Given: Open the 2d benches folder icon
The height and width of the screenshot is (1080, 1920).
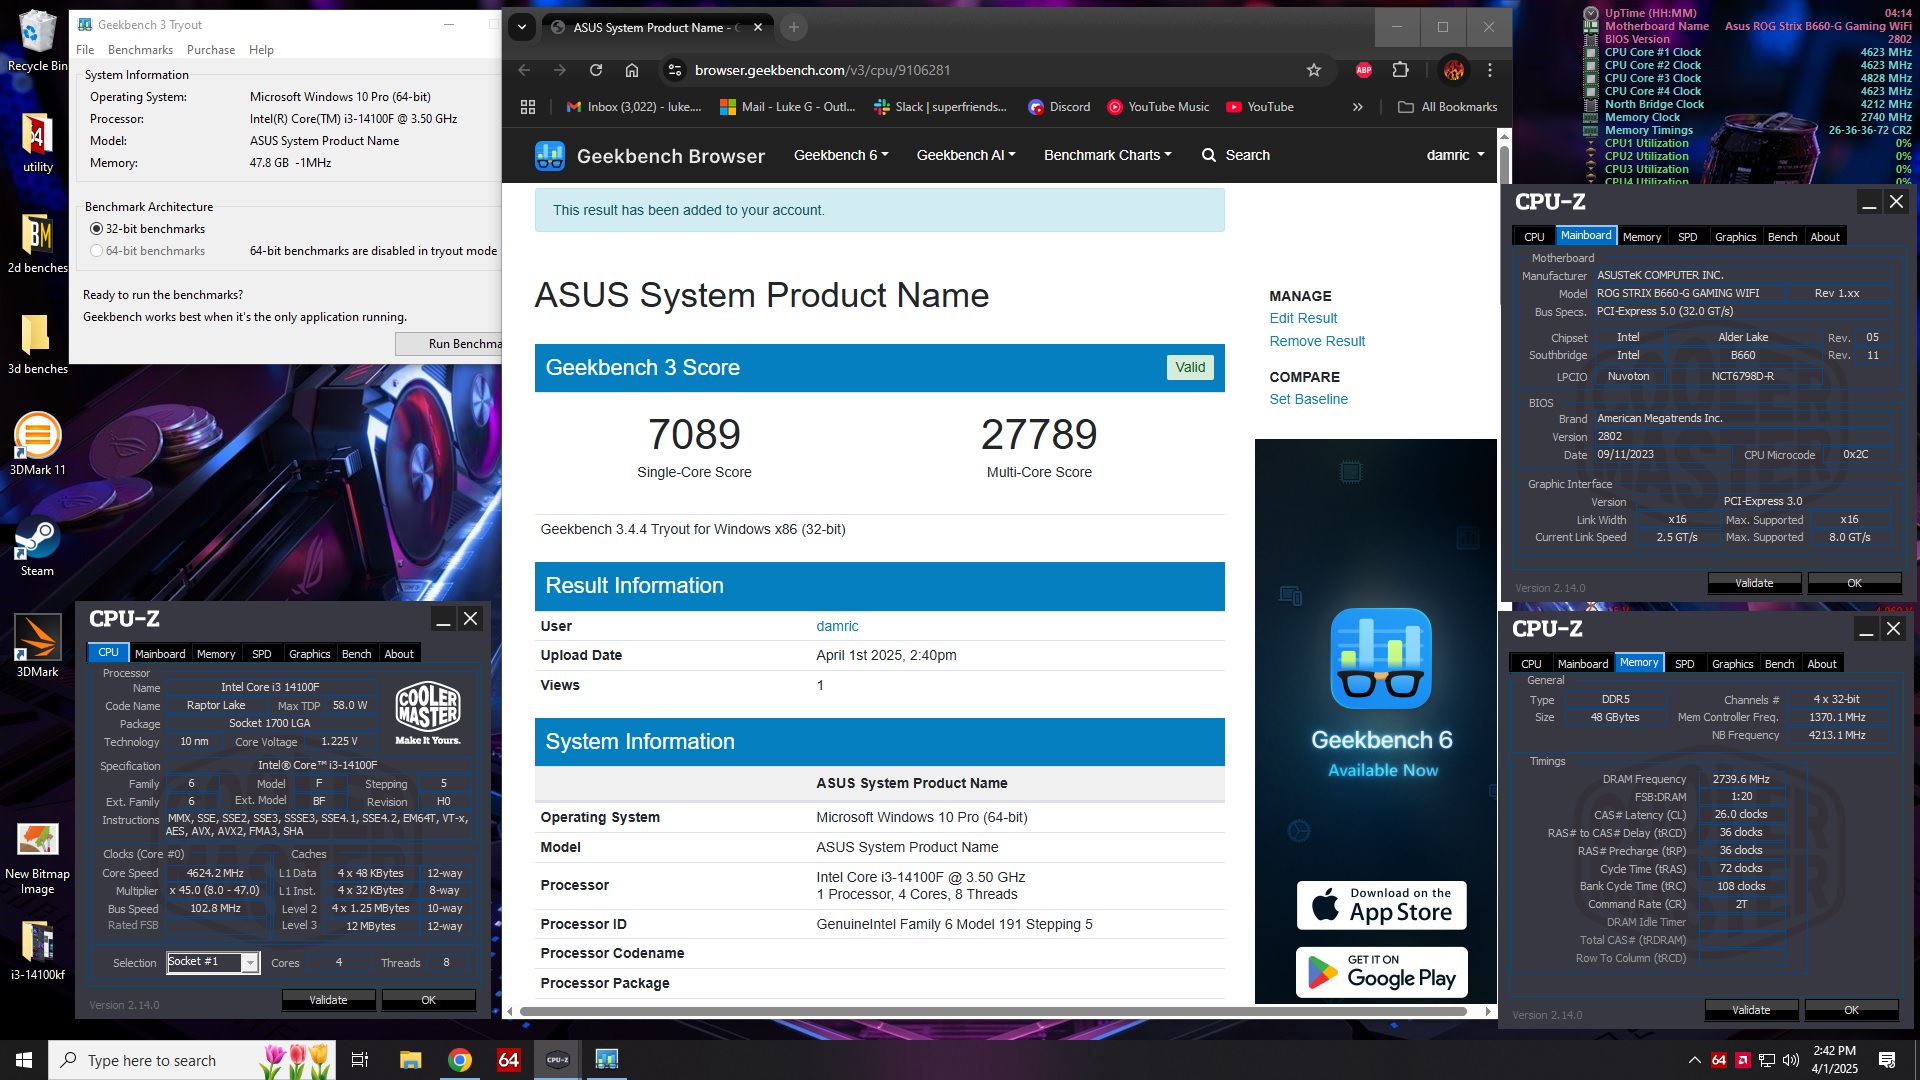Looking at the screenshot, I should pos(37,243).
